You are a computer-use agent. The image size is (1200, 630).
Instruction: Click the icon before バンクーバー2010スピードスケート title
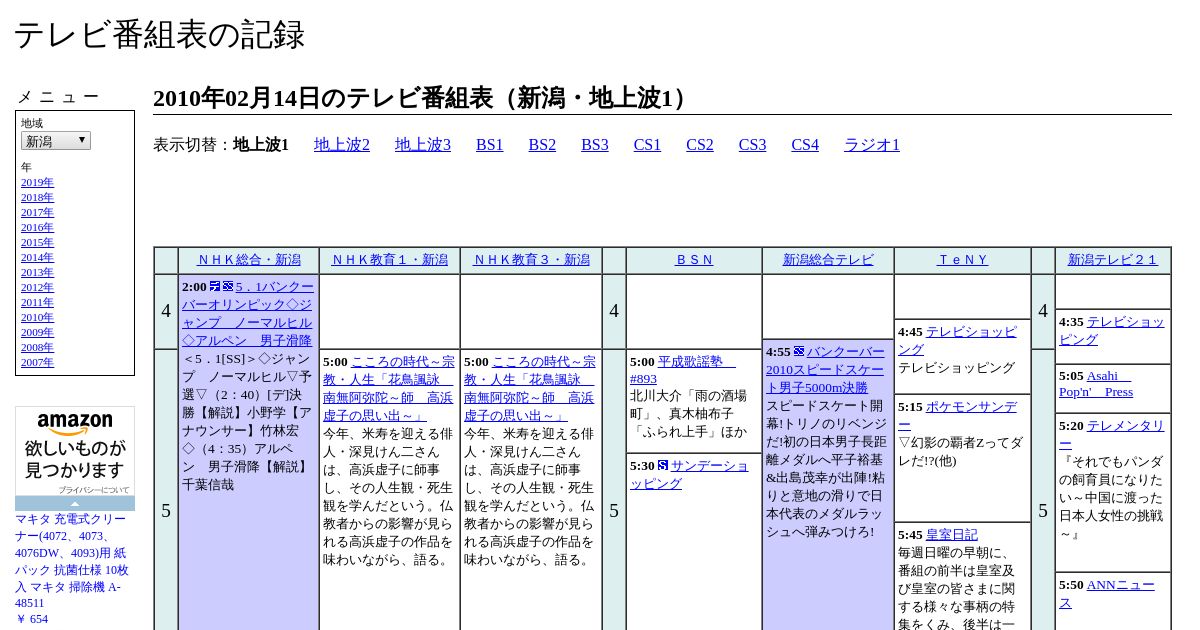pos(799,351)
